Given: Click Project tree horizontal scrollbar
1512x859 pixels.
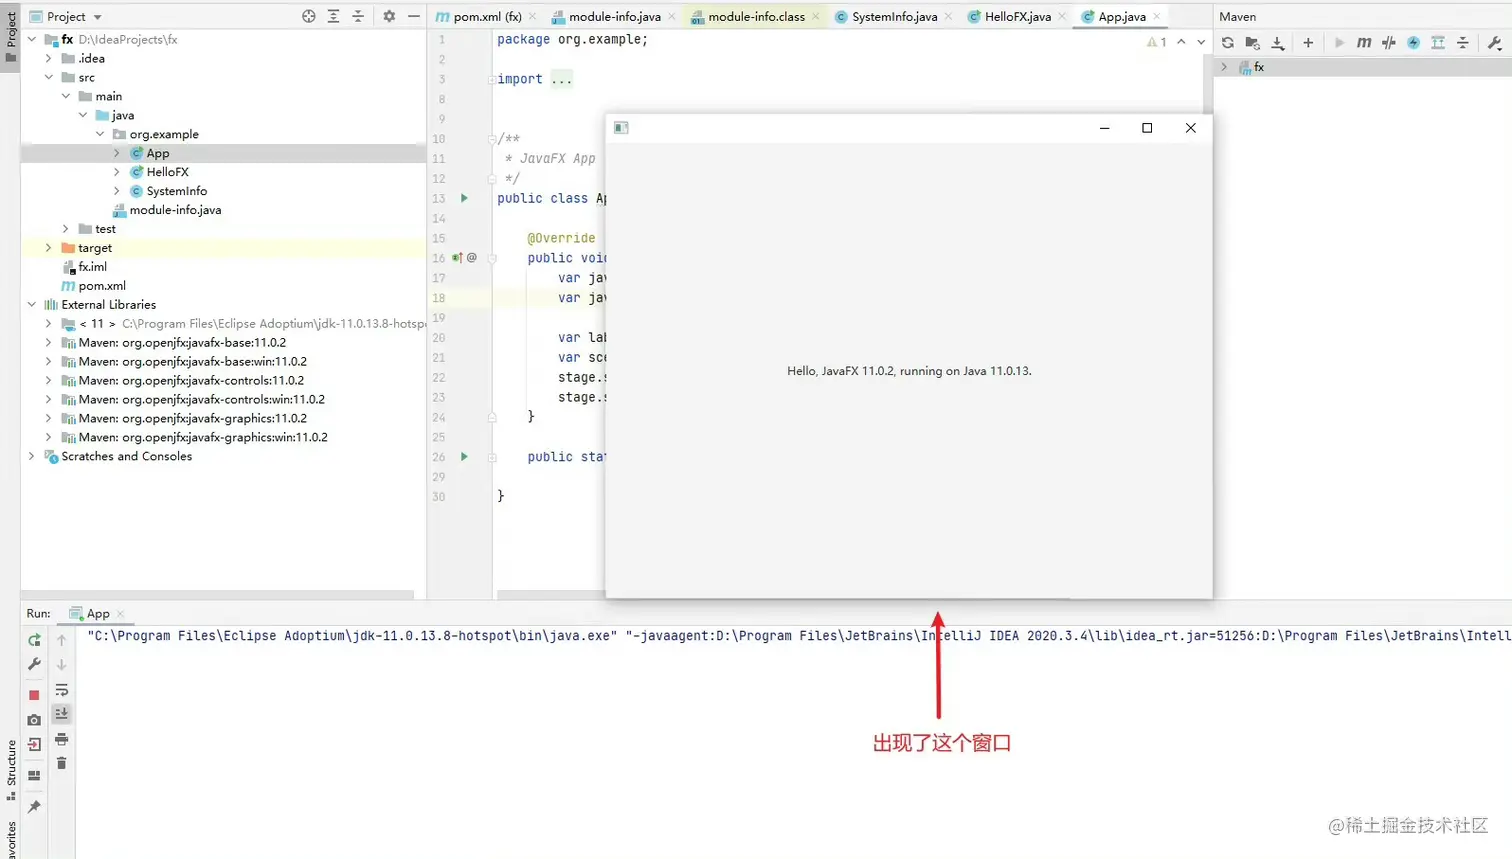Looking at the screenshot, I should pos(217,594).
